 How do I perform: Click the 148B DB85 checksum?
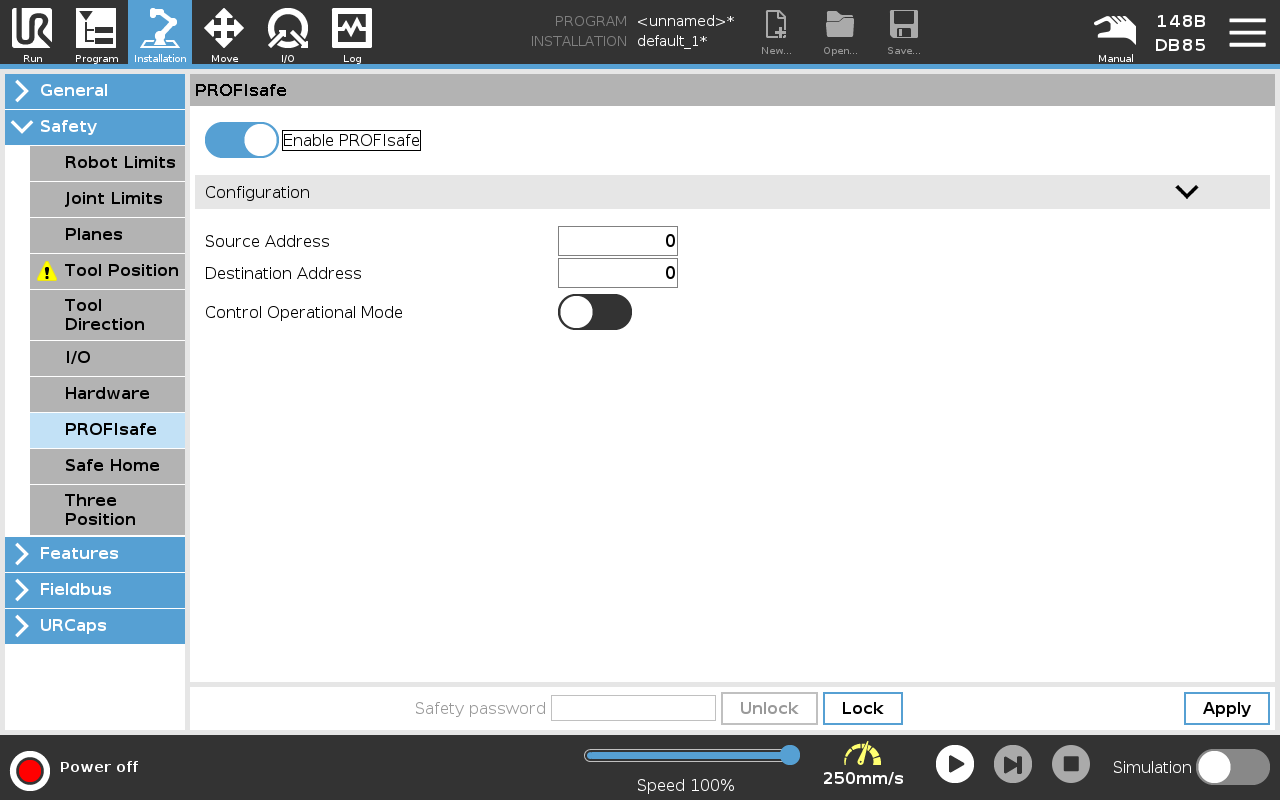(1180, 33)
